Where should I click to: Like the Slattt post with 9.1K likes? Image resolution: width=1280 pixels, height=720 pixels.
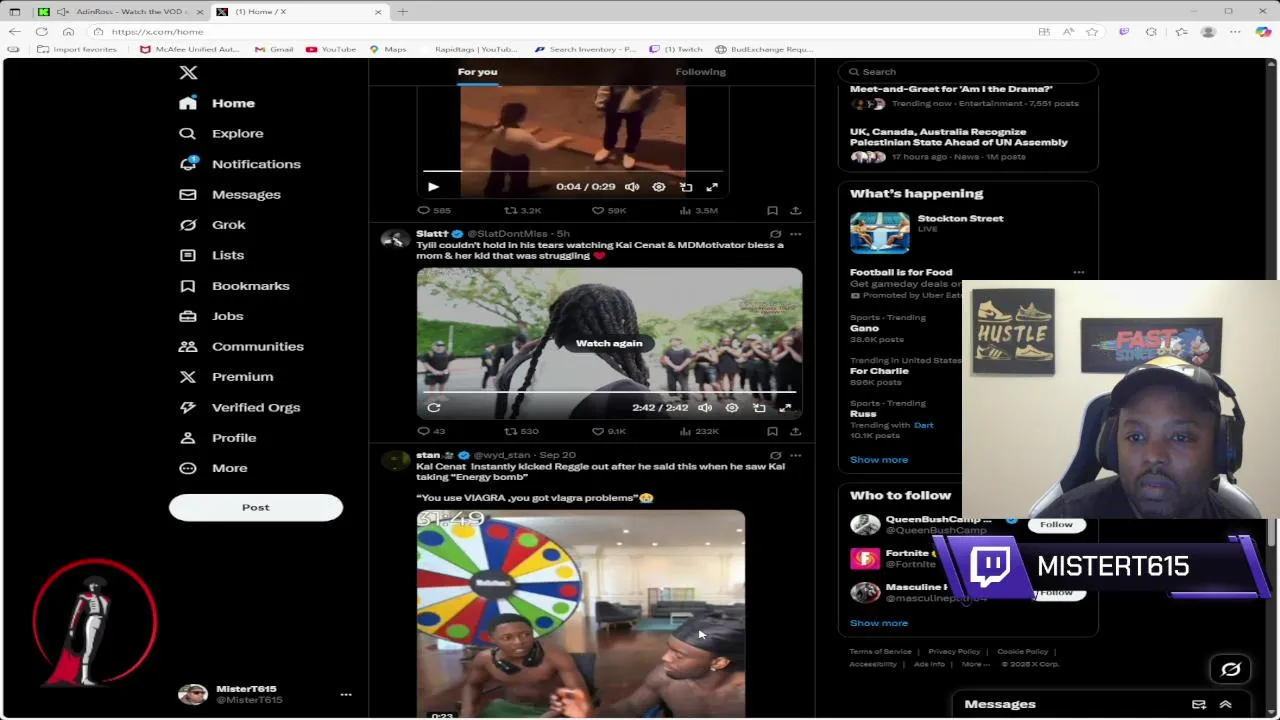coord(609,431)
